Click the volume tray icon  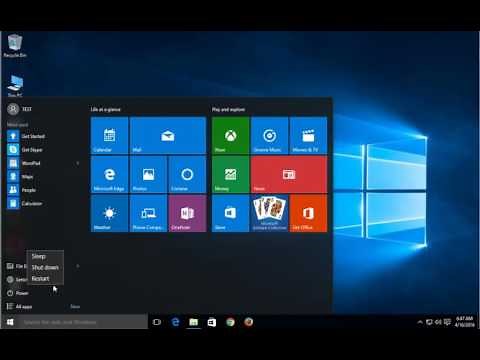coord(438,322)
